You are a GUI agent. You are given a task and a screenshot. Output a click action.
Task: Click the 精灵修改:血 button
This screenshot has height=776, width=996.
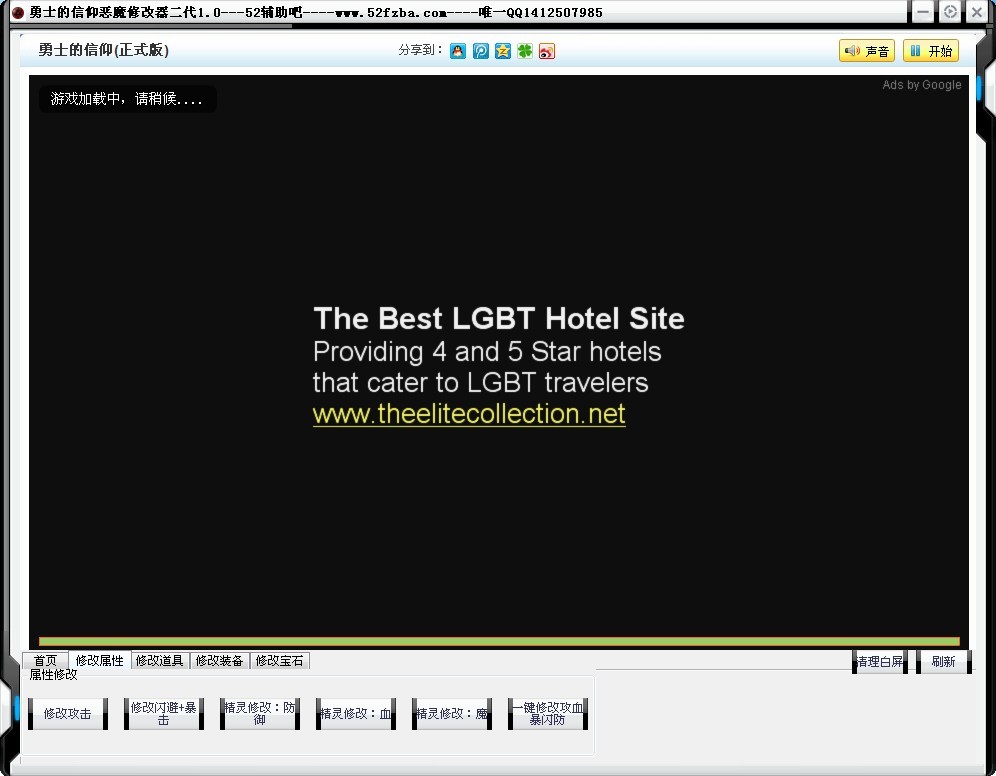tap(356, 714)
